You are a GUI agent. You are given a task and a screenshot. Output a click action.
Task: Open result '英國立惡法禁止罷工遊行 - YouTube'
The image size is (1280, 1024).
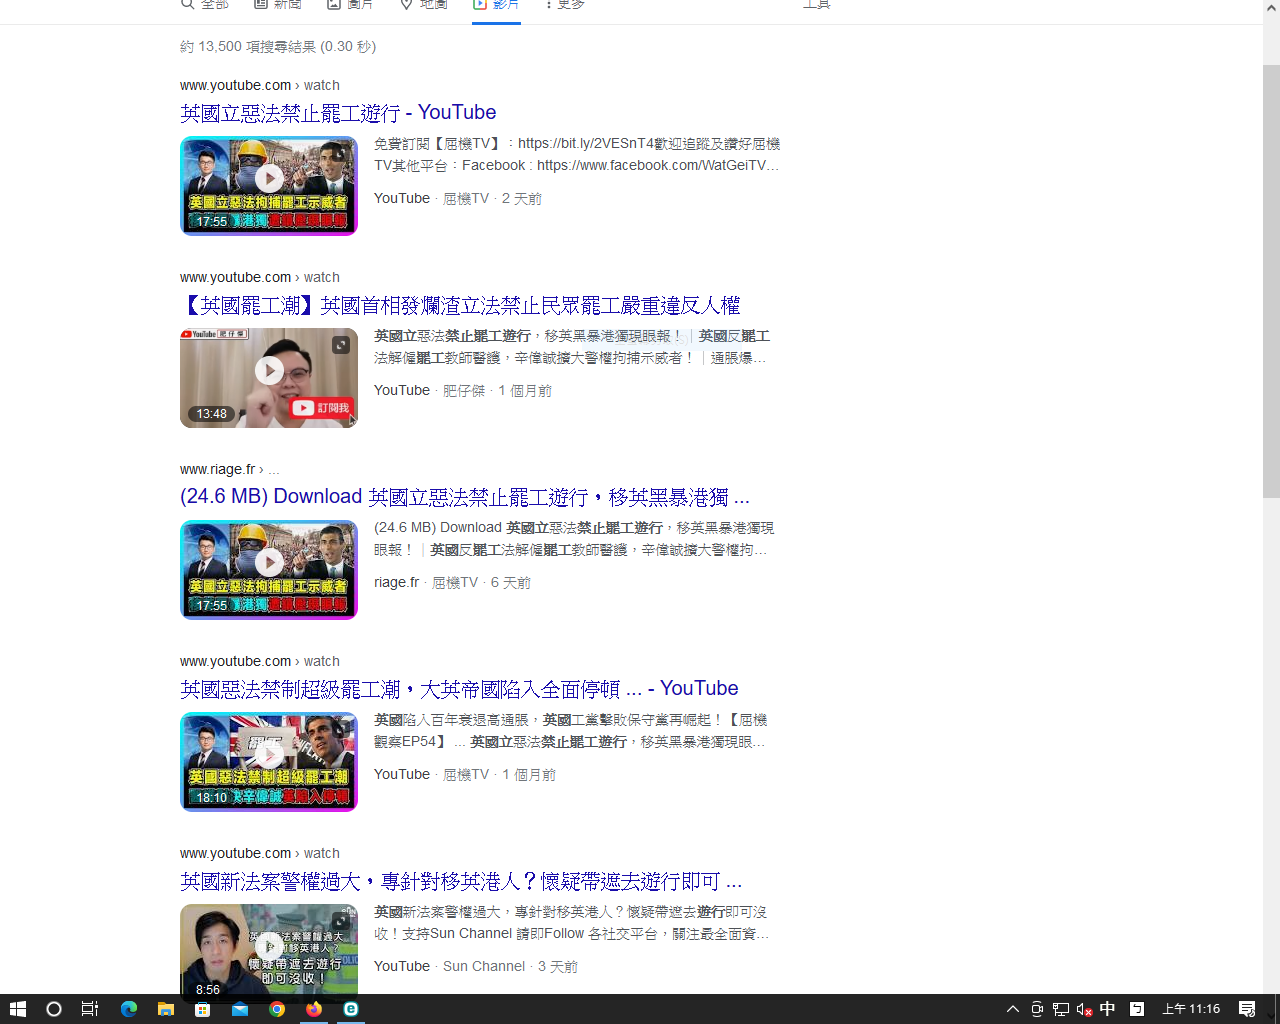[338, 113]
